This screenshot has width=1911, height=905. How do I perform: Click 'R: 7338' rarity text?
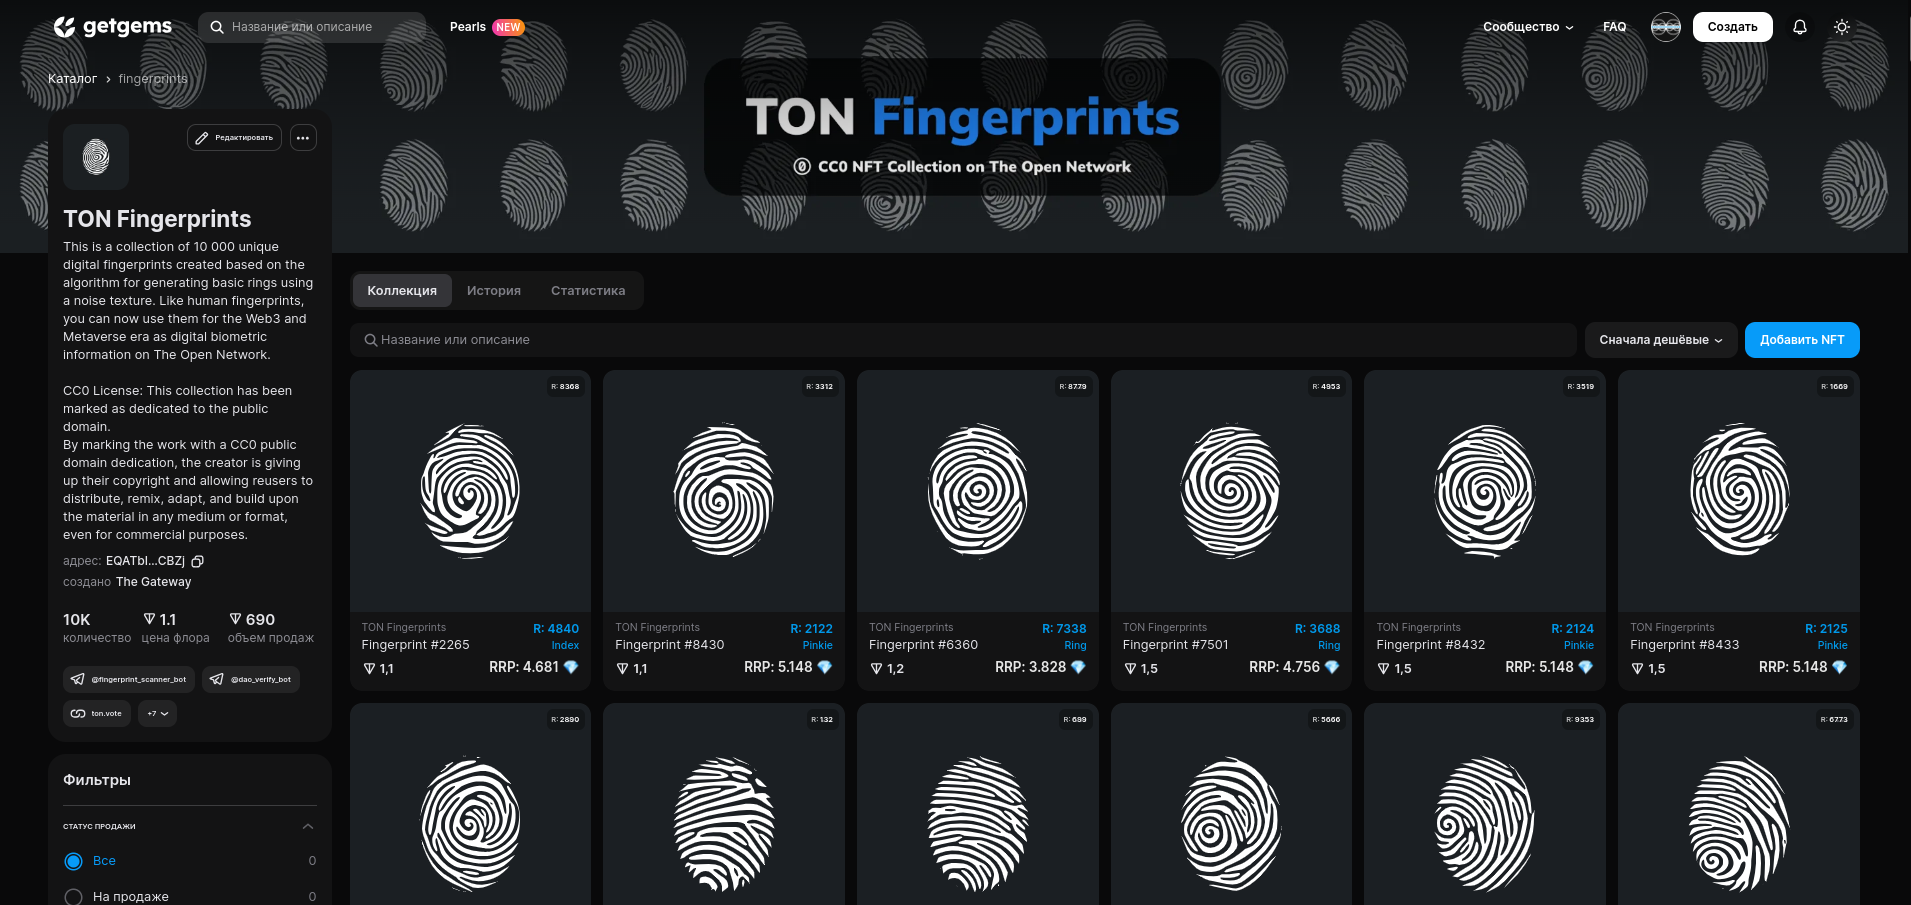(1064, 629)
